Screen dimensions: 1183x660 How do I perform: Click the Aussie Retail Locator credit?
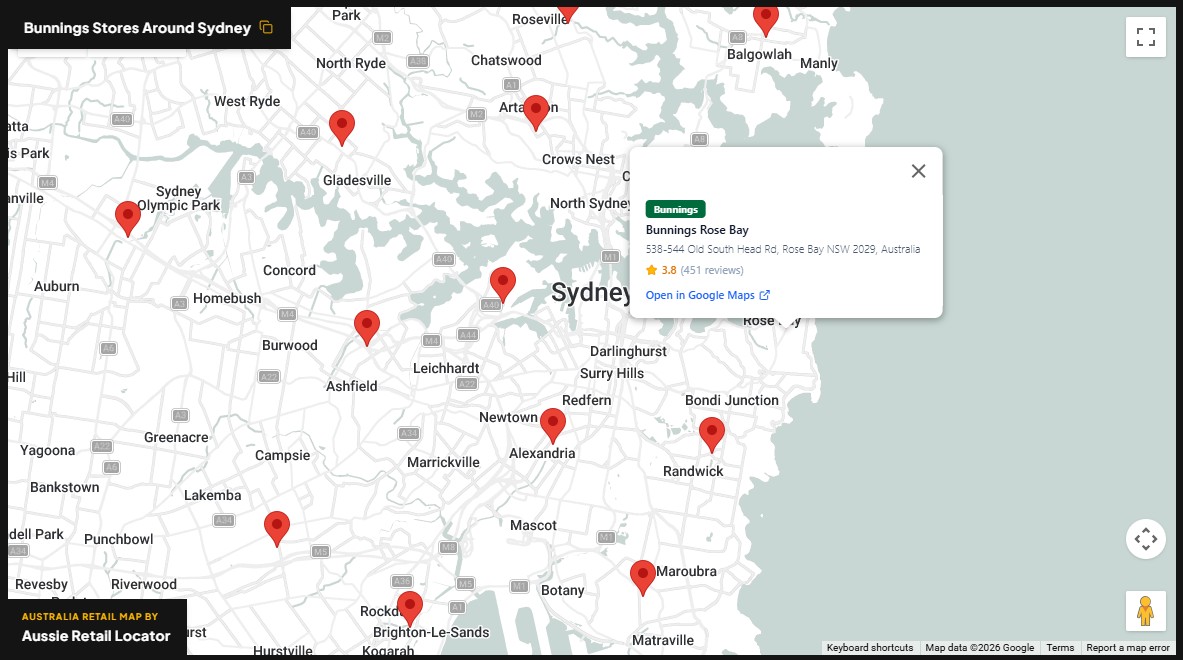[x=96, y=636]
